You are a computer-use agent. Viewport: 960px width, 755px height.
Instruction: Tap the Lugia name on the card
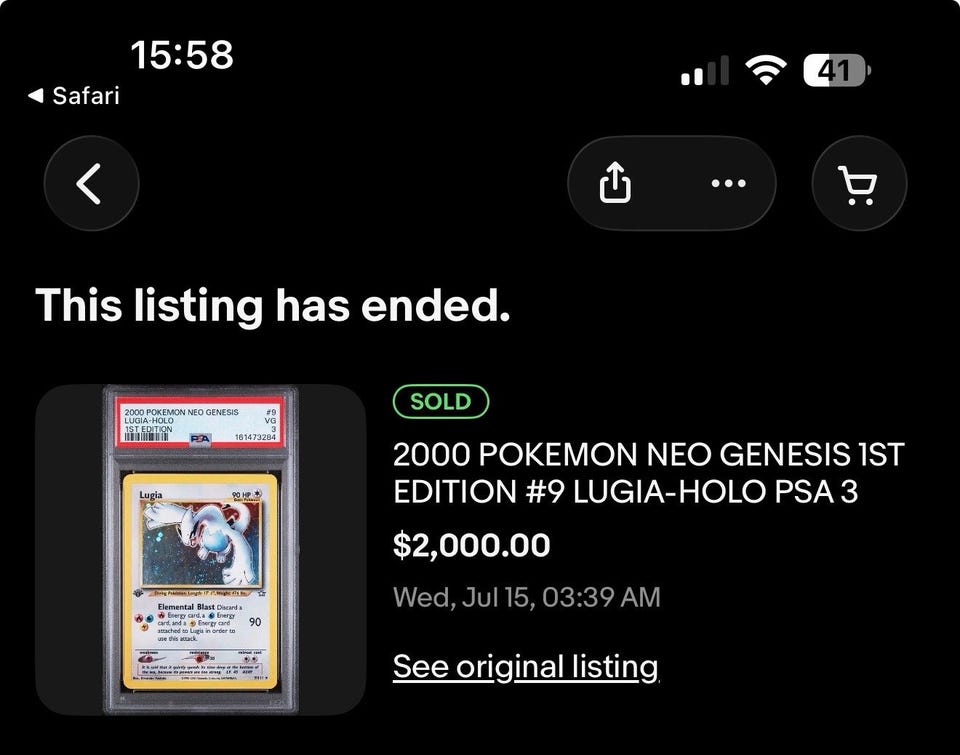[151, 495]
